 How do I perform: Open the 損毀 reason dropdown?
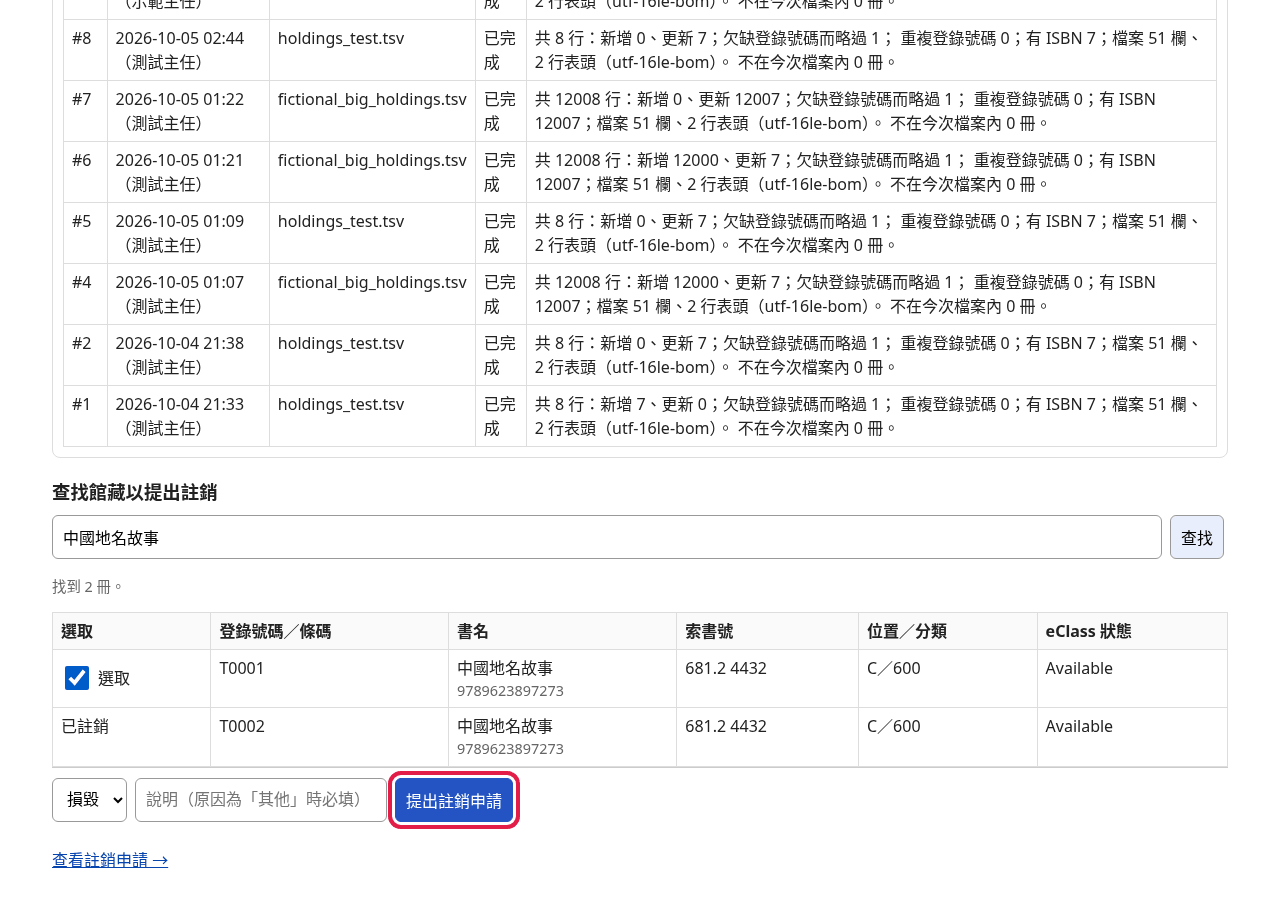pos(89,800)
